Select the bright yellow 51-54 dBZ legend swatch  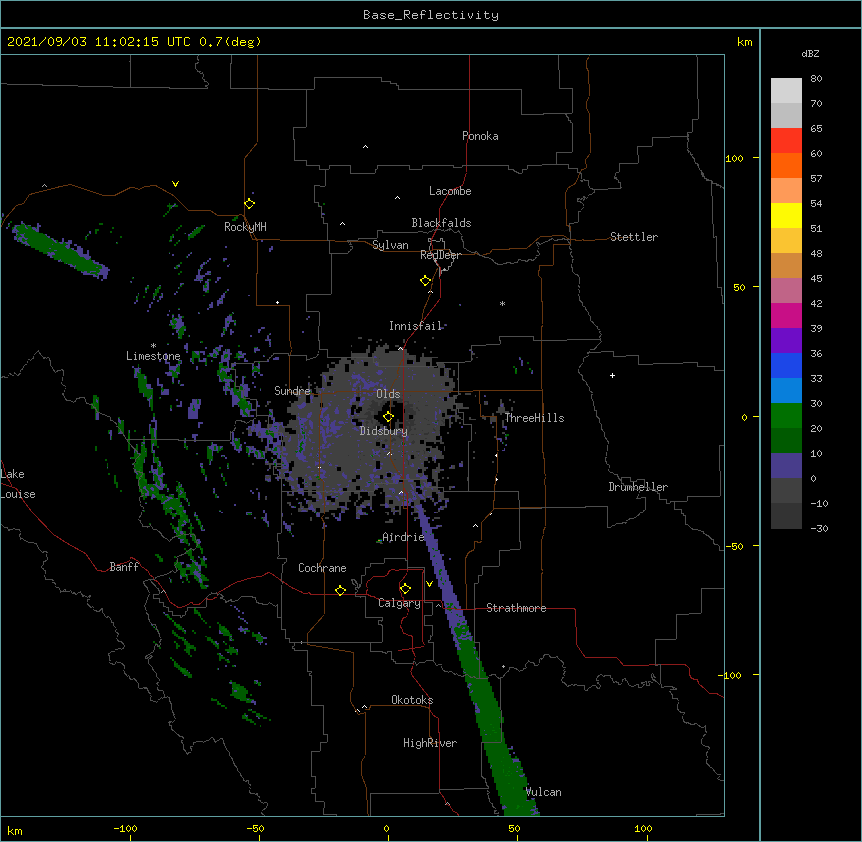coord(786,215)
